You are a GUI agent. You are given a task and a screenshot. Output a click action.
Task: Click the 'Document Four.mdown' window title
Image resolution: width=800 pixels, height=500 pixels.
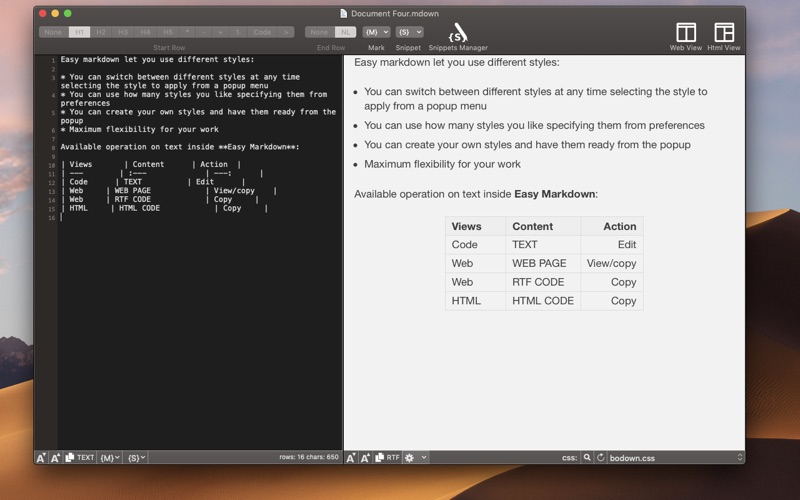pos(394,14)
